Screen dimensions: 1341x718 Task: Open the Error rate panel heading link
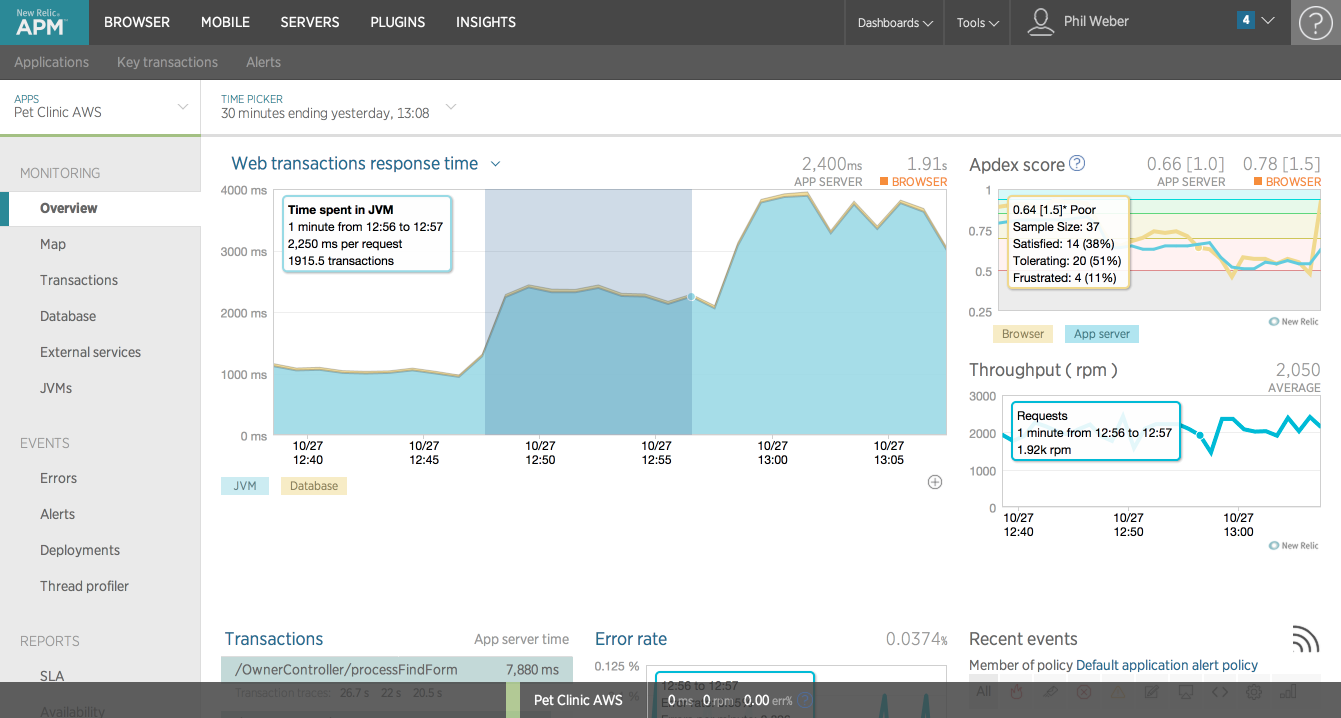[631, 639]
